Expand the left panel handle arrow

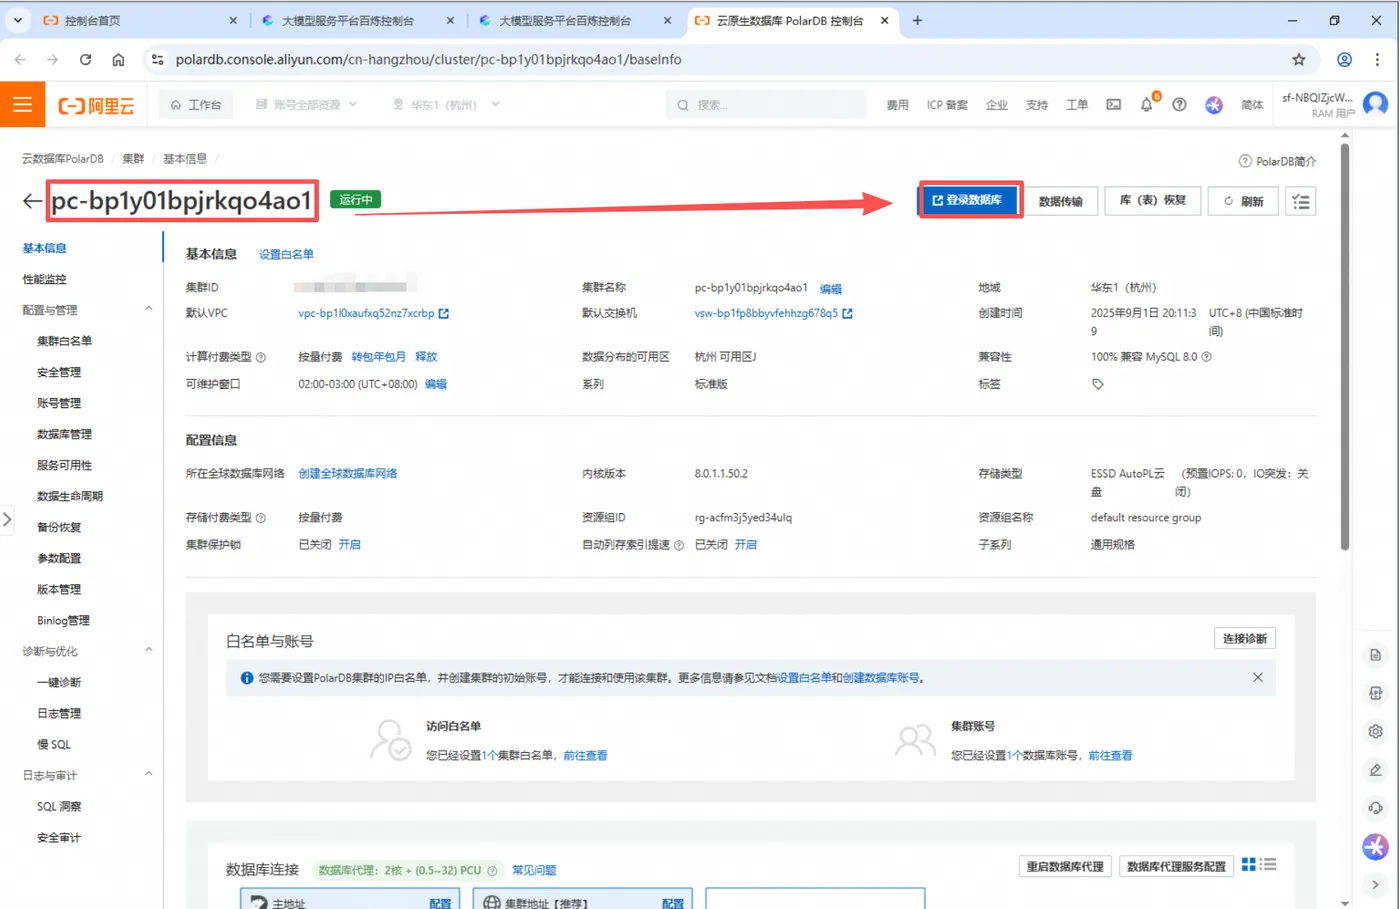(7, 519)
